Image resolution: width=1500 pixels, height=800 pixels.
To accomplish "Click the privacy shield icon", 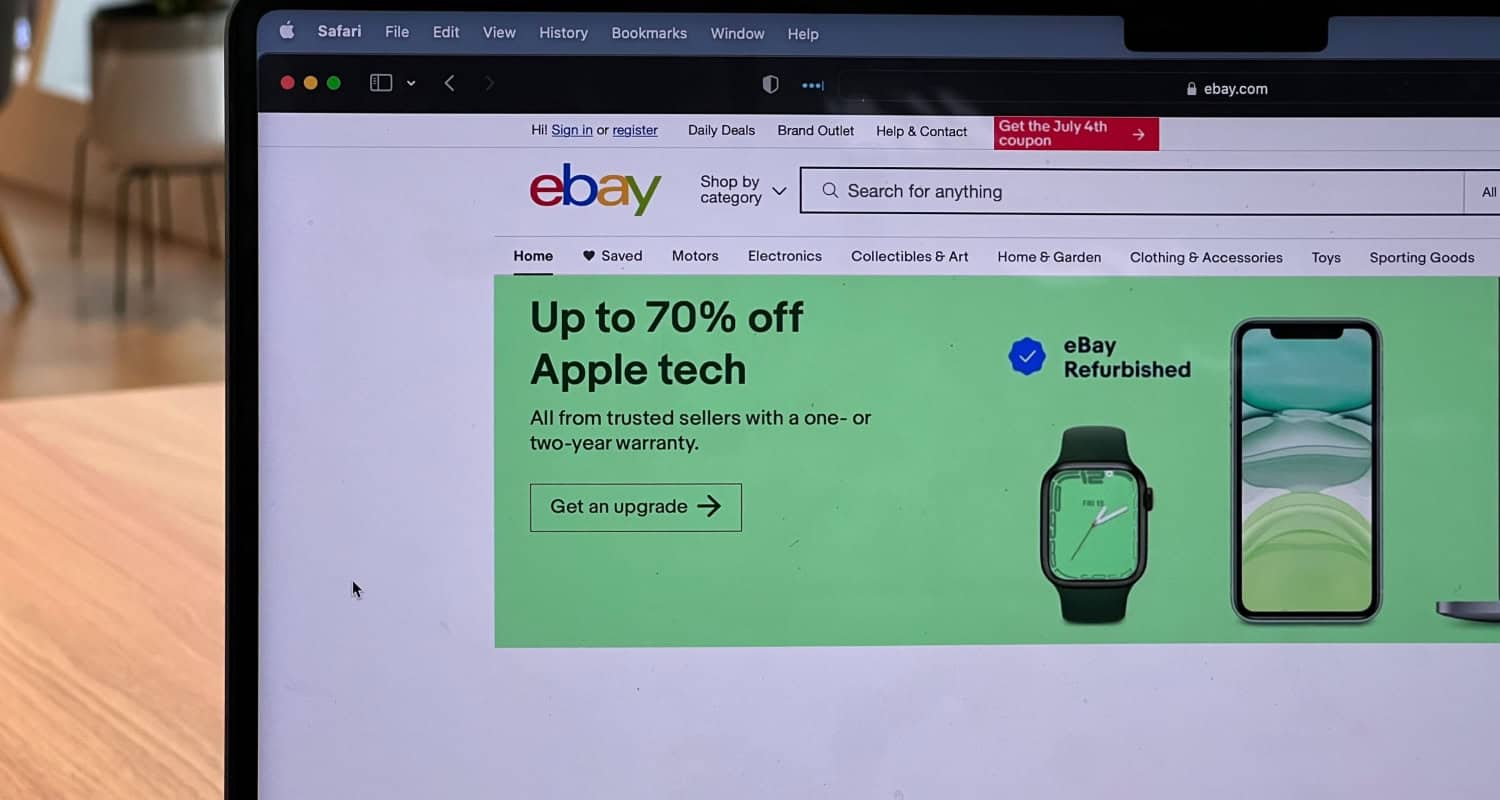I will point(770,85).
